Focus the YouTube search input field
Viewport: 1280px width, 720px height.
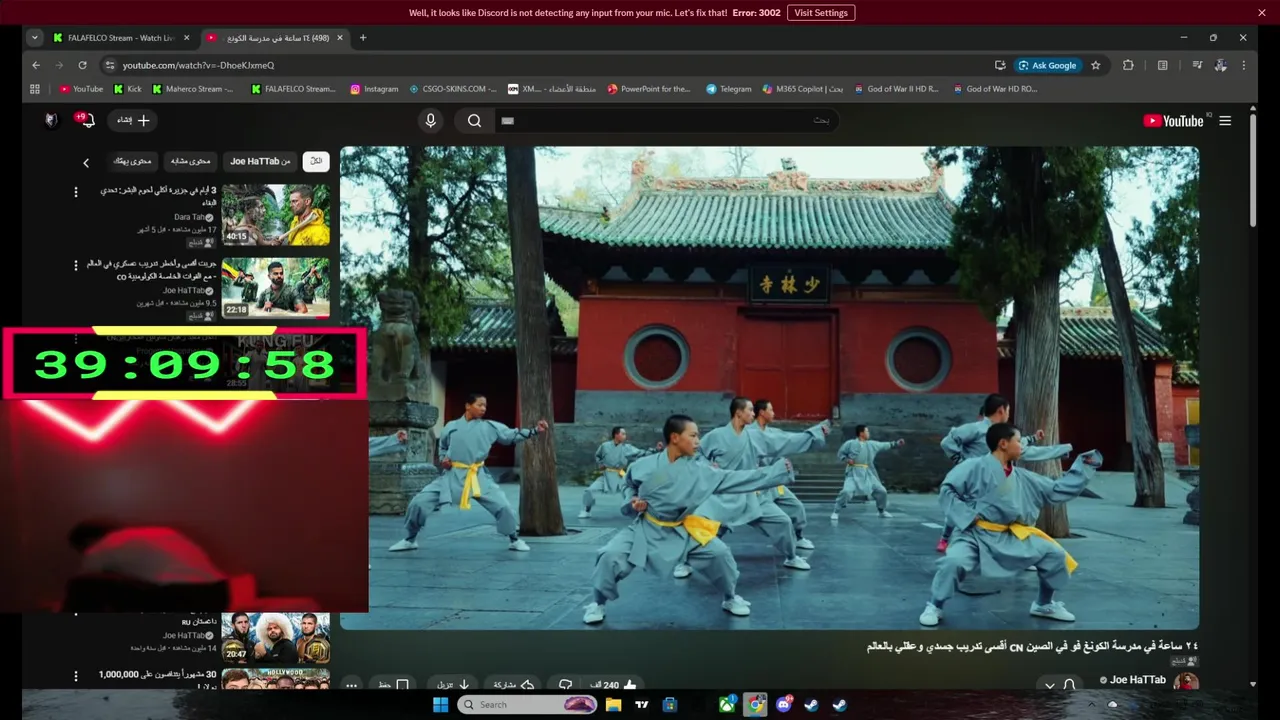tap(665, 121)
